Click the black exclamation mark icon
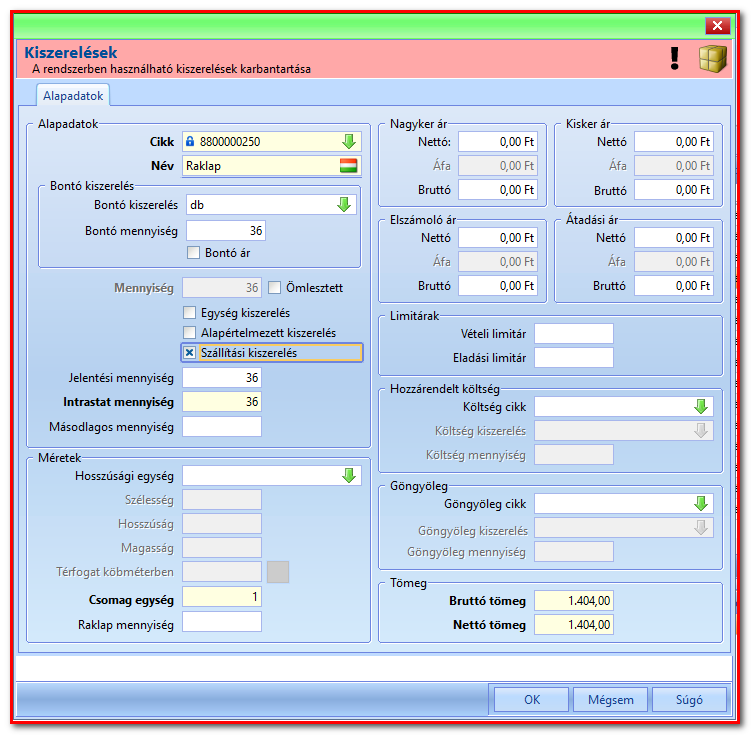 pyautogui.click(x=674, y=58)
